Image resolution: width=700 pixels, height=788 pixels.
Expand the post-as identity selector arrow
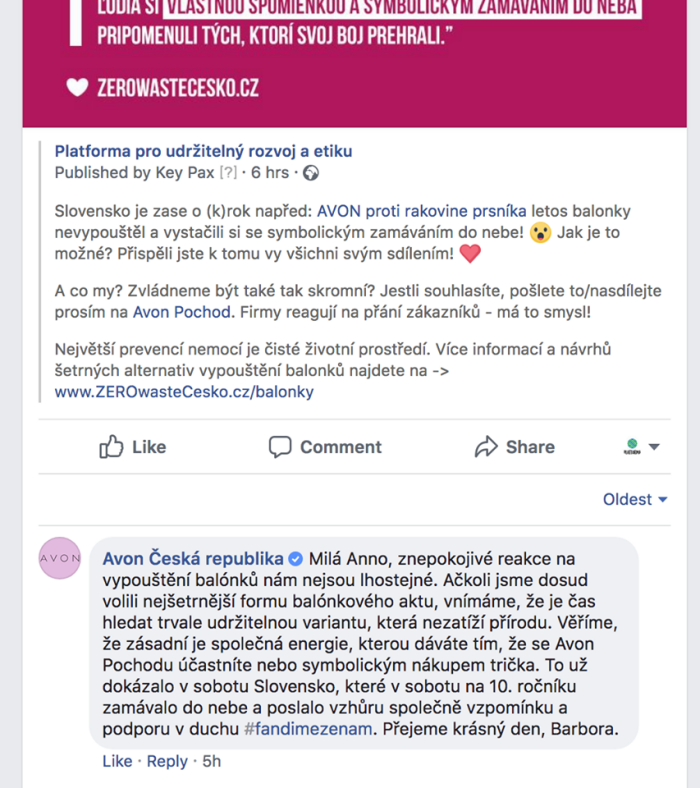coord(654,447)
